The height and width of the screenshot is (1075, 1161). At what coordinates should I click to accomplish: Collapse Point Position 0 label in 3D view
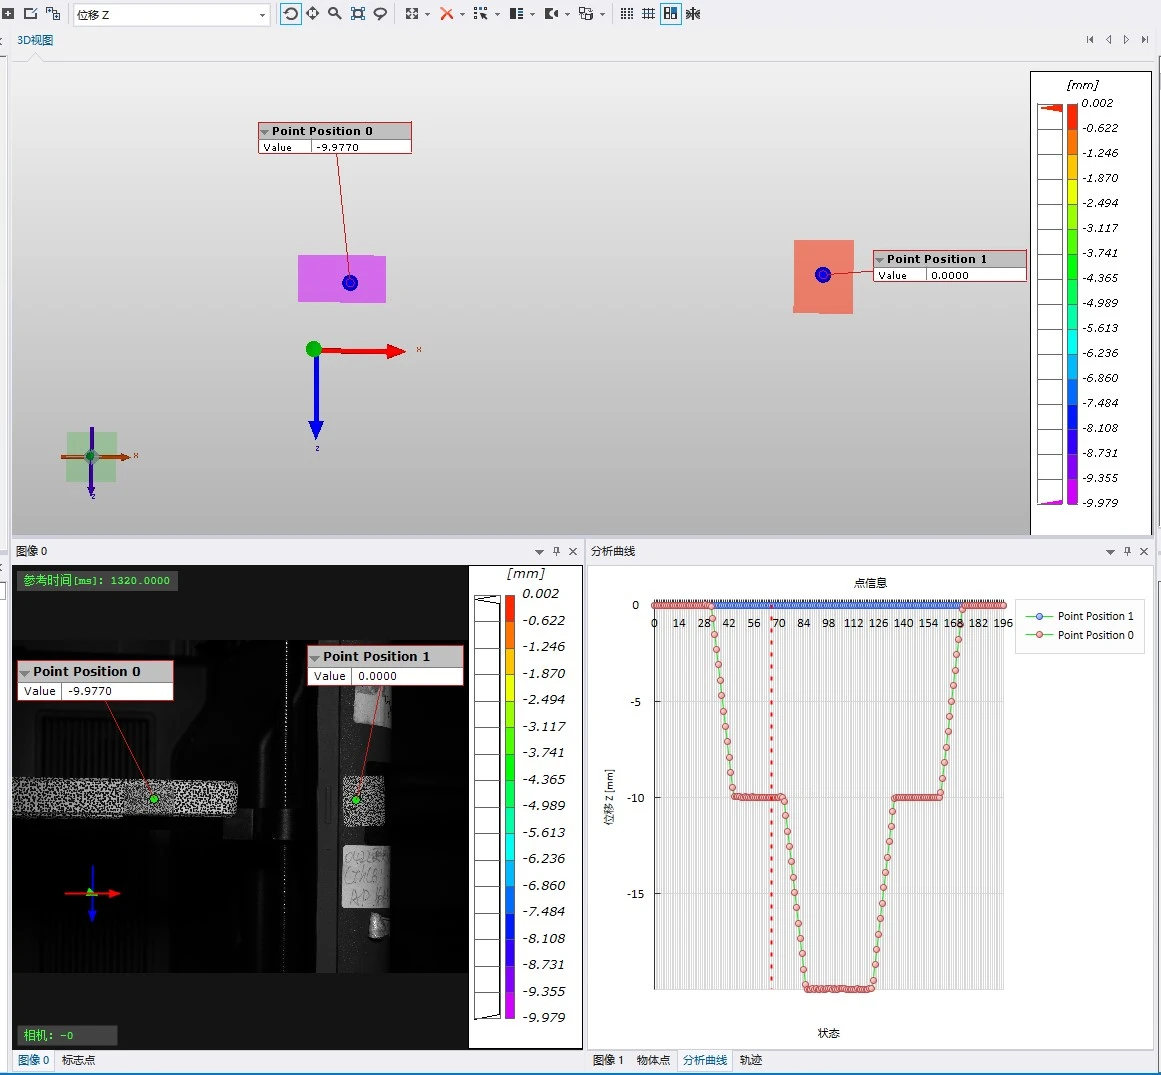tap(264, 132)
